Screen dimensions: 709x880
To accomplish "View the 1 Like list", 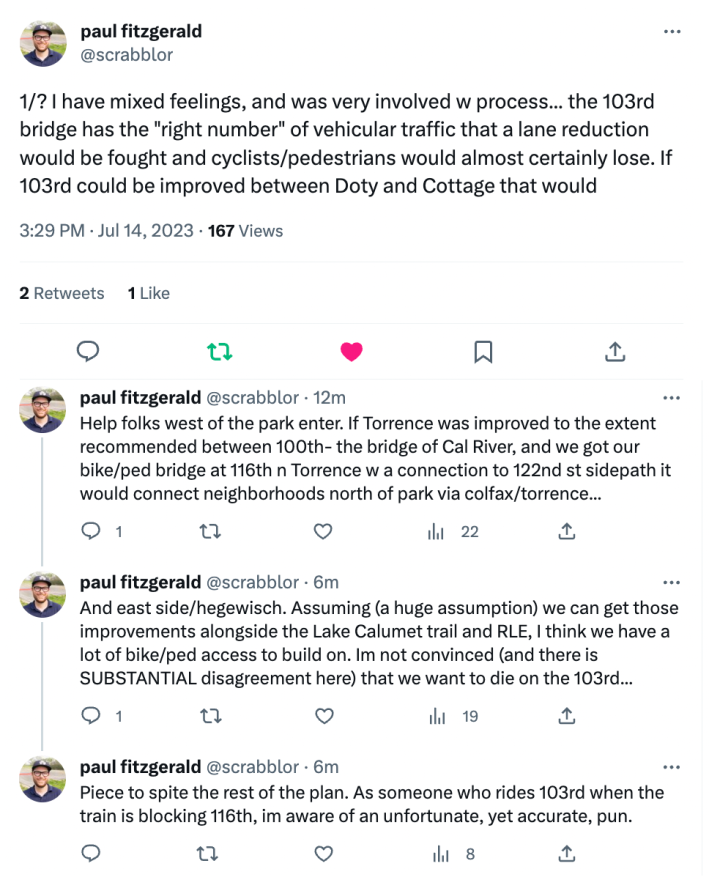I will (149, 293).
